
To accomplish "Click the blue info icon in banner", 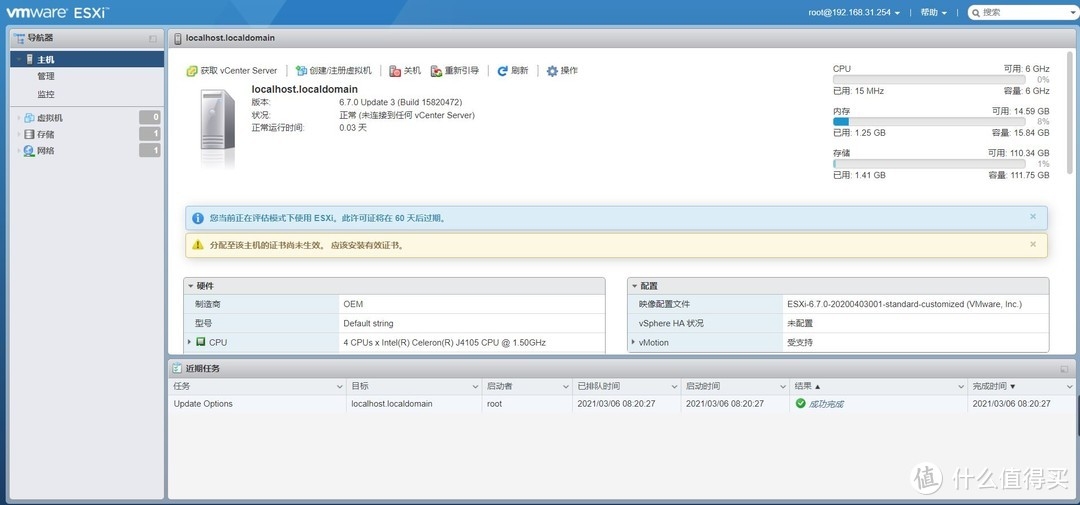I will (x=198, y=218).
